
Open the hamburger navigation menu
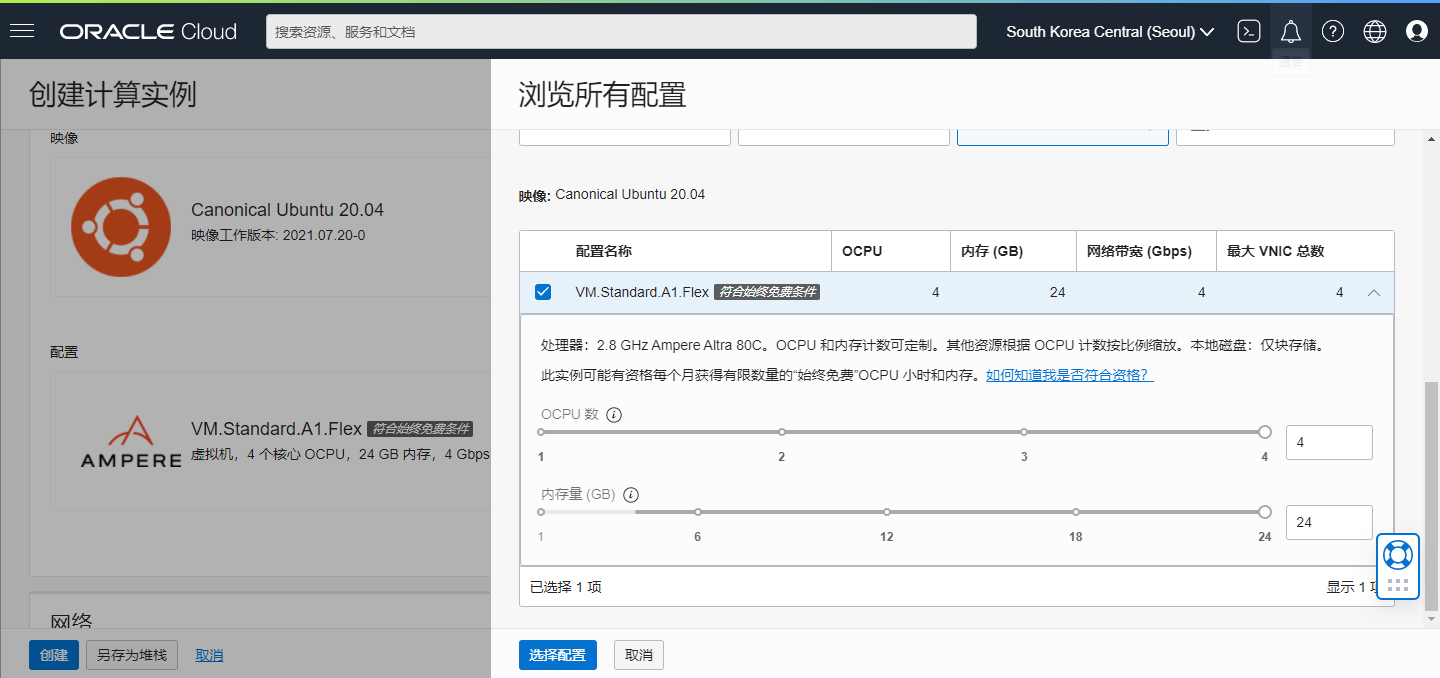tap(22, 31)
